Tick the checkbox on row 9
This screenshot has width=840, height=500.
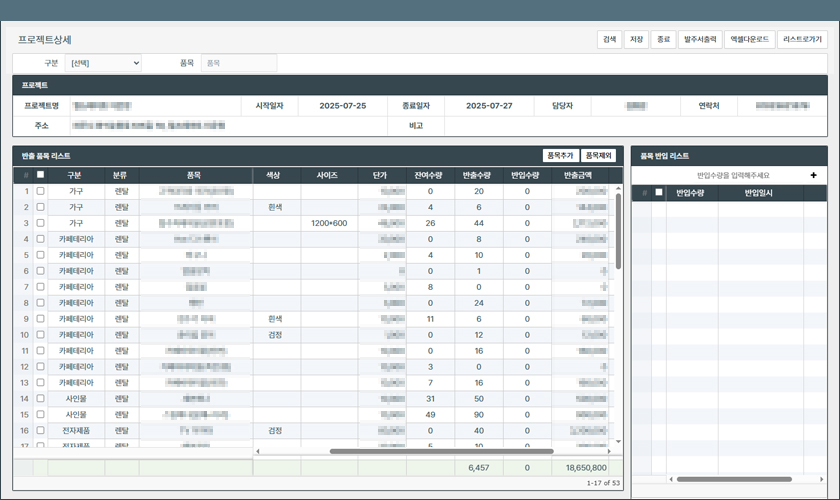click(41, 319)
